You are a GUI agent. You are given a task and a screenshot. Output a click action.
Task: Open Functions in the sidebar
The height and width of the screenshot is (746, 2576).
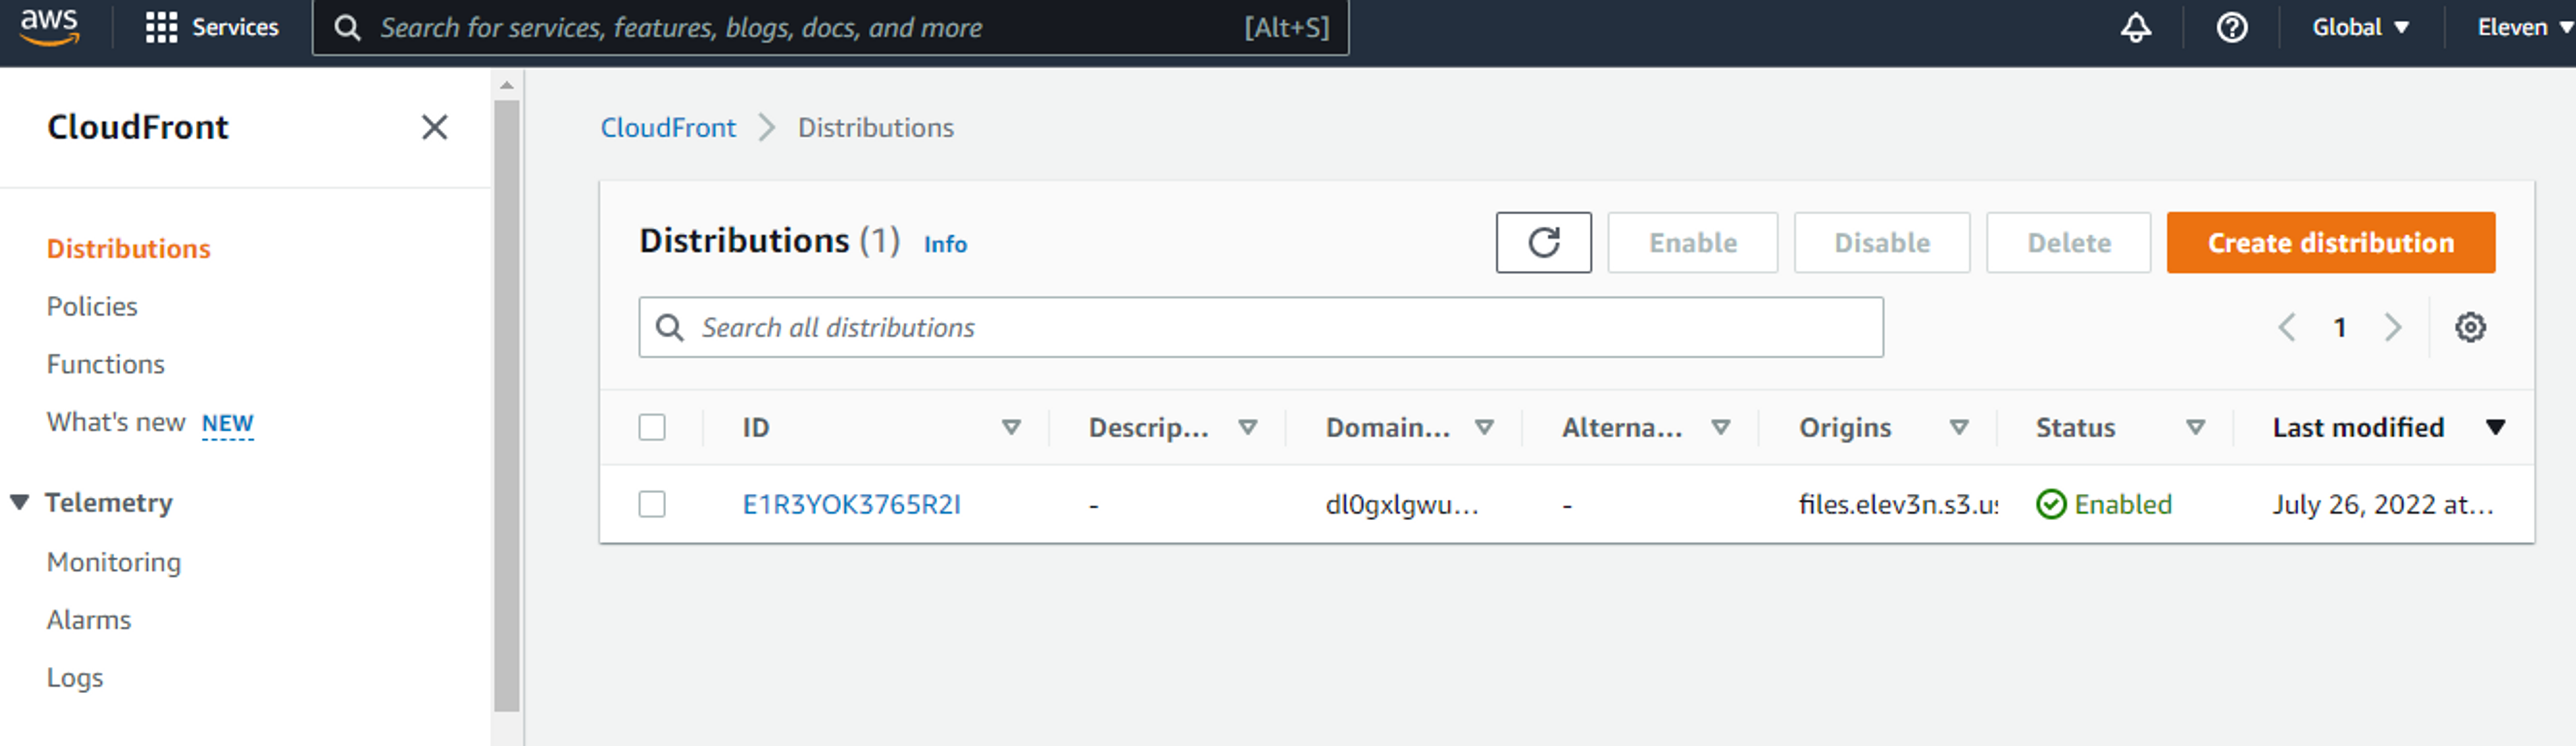point(105,364)
